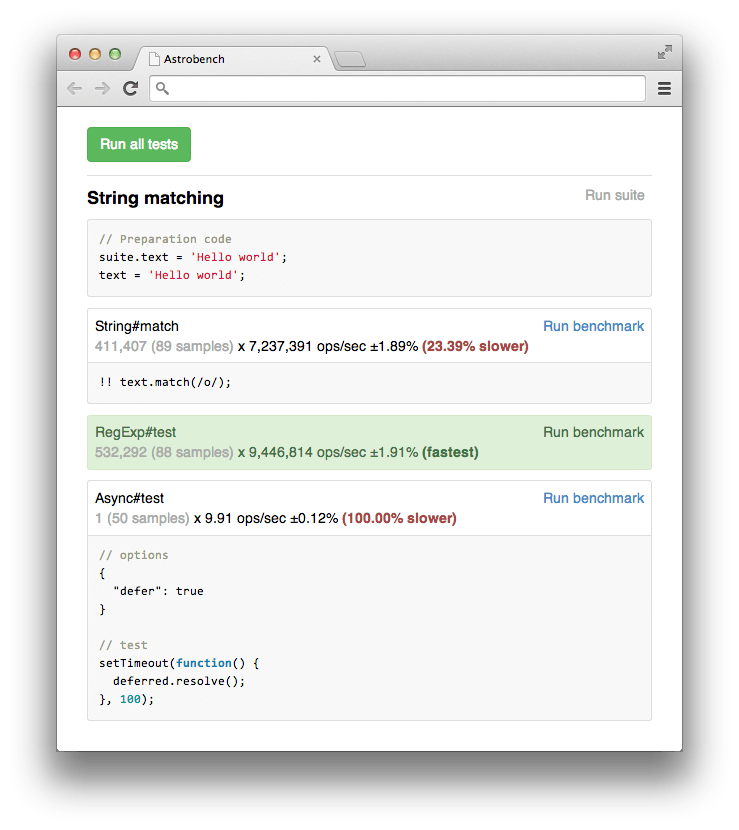Run benchmark for String#match
Viewport: 739px width, 830px height.
[x=593, y=326]
